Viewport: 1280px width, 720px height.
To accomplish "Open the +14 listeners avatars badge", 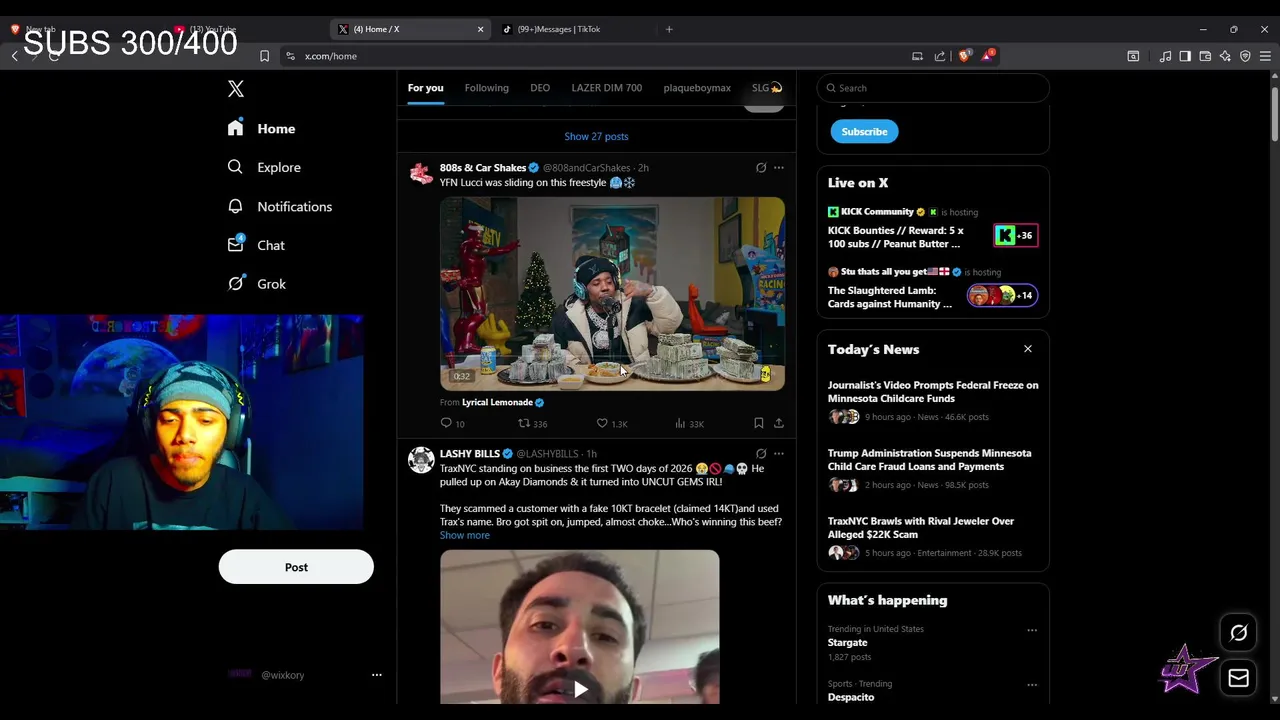I will click(x=1002, y=295).
